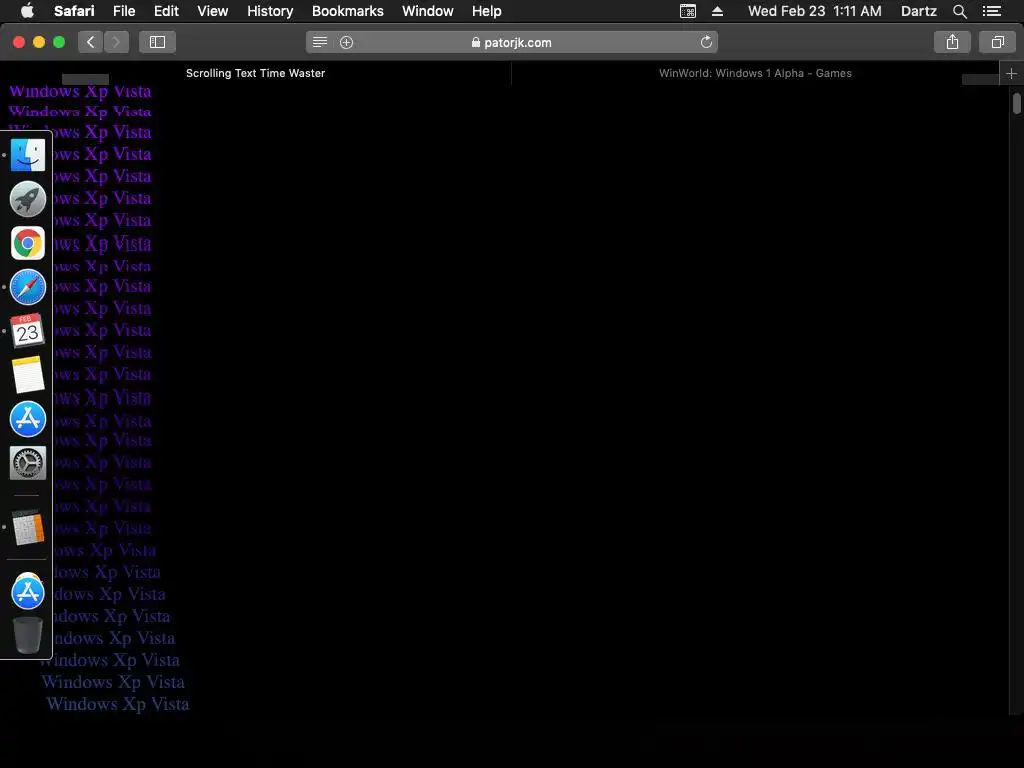Viewport: 1024px width, 768px height.
Task: Open Calculator from the dock
Action: 27,527
